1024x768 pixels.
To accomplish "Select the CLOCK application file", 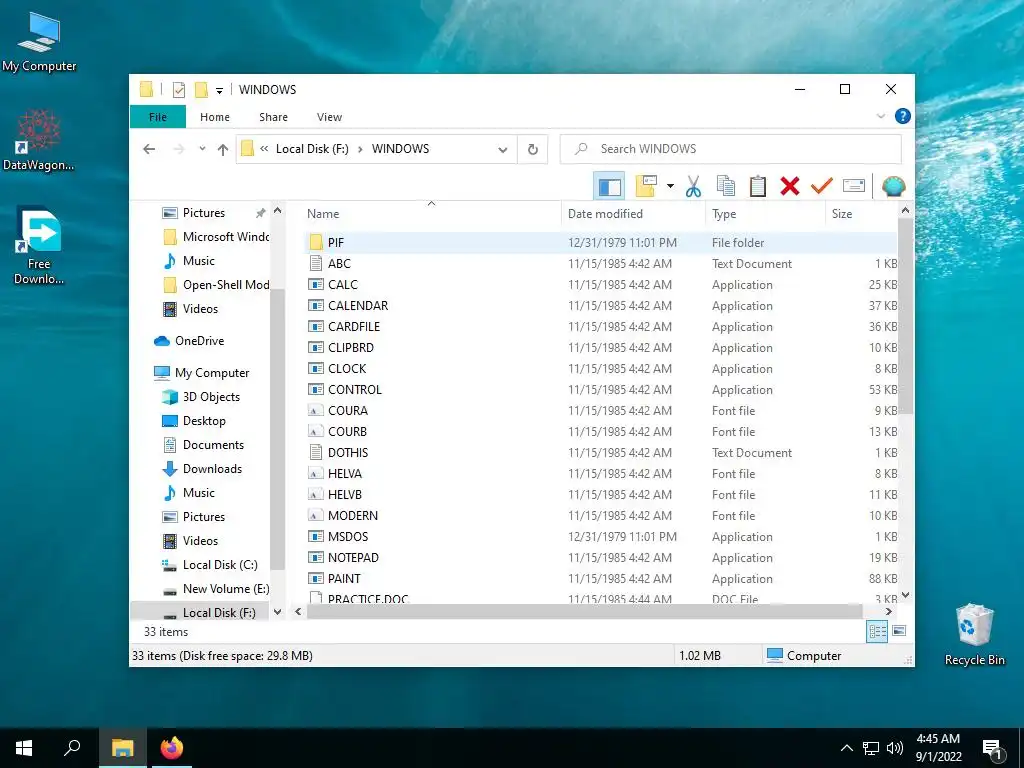I will 601,368.
